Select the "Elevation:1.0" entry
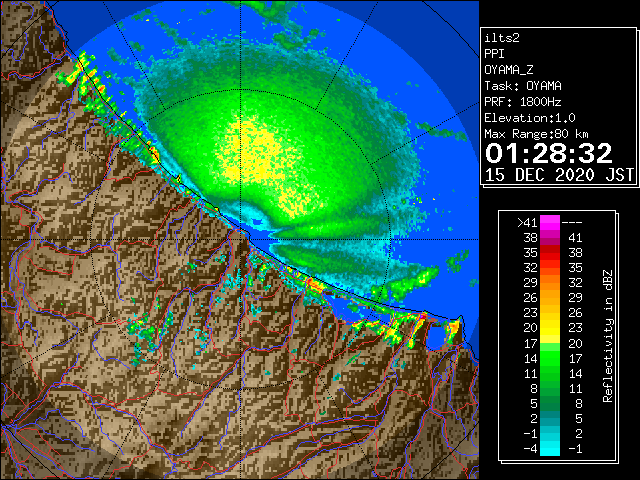This screenshot has width=640, height=480. coord(530,118)
